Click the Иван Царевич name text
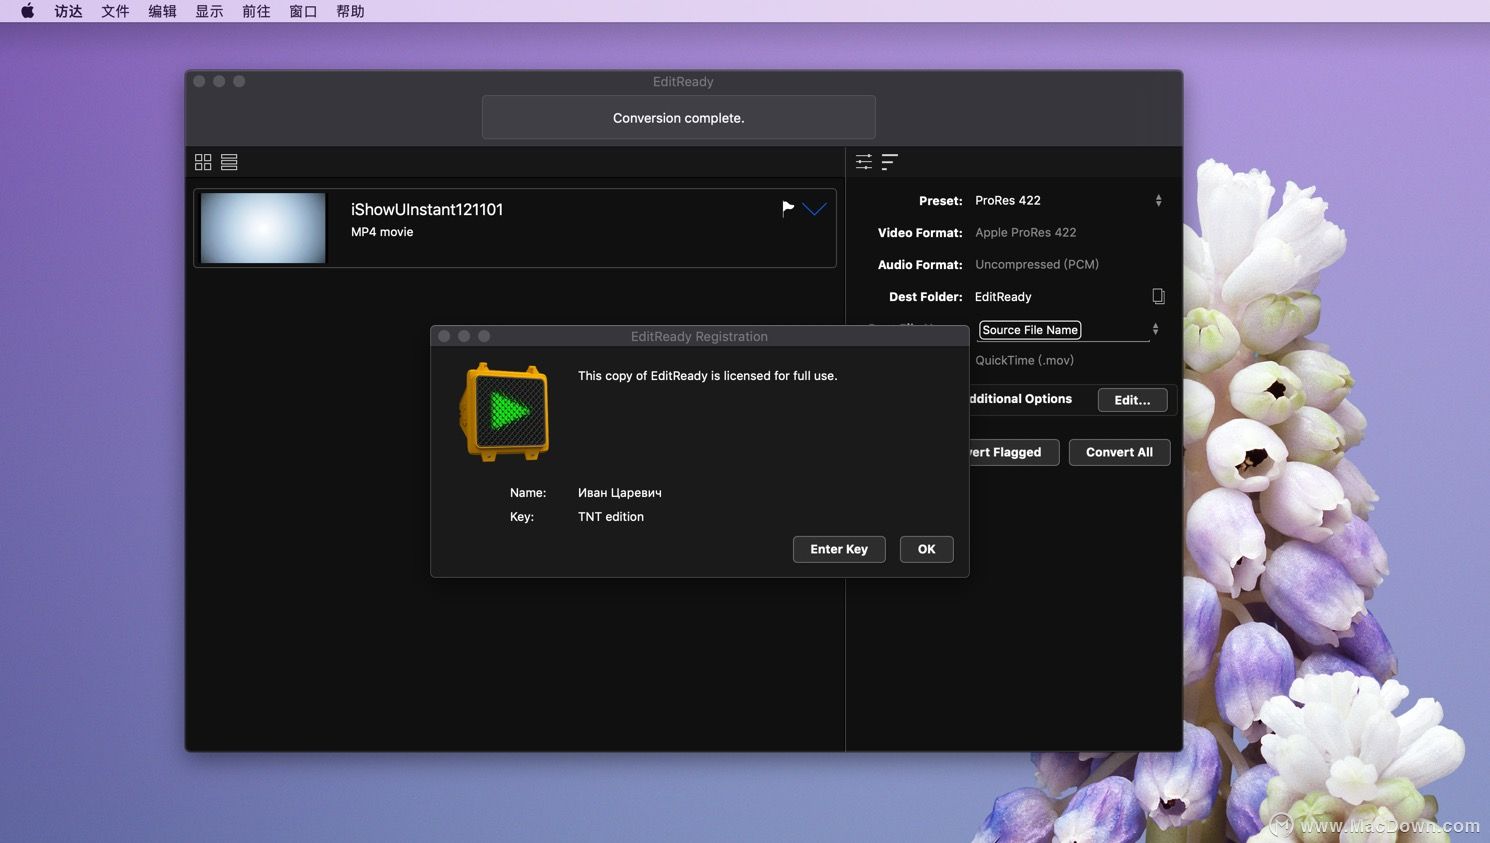Viewport: 1490px width, 843px height. (620, 493)
